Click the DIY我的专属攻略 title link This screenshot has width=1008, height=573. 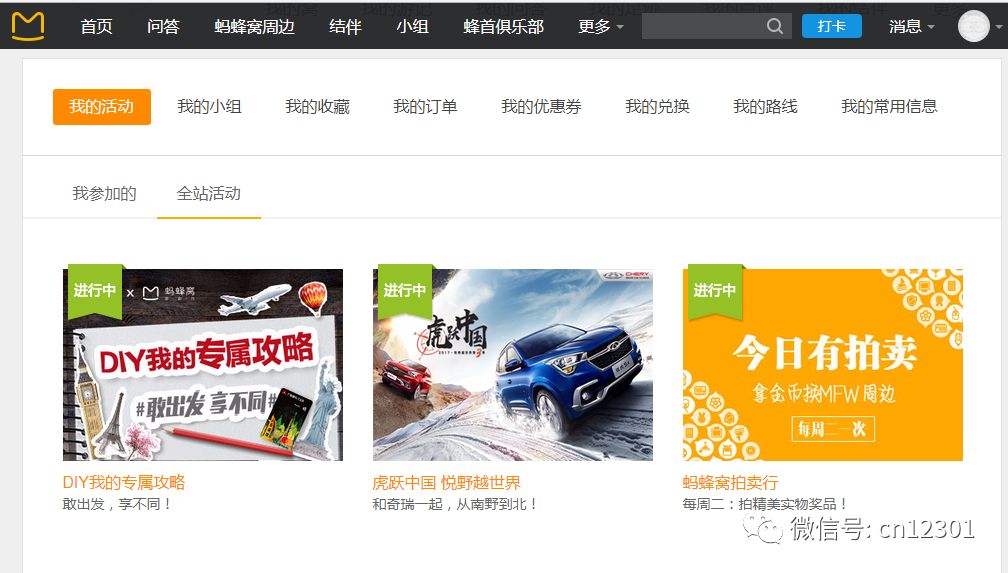click(124, 482)
